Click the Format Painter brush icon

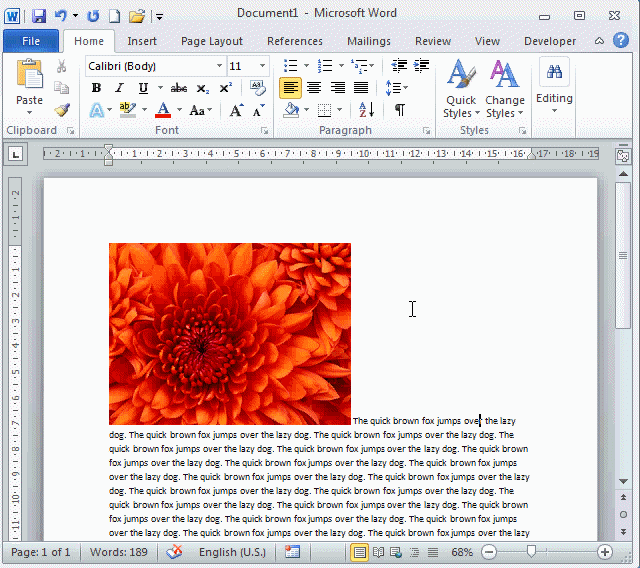62,111
